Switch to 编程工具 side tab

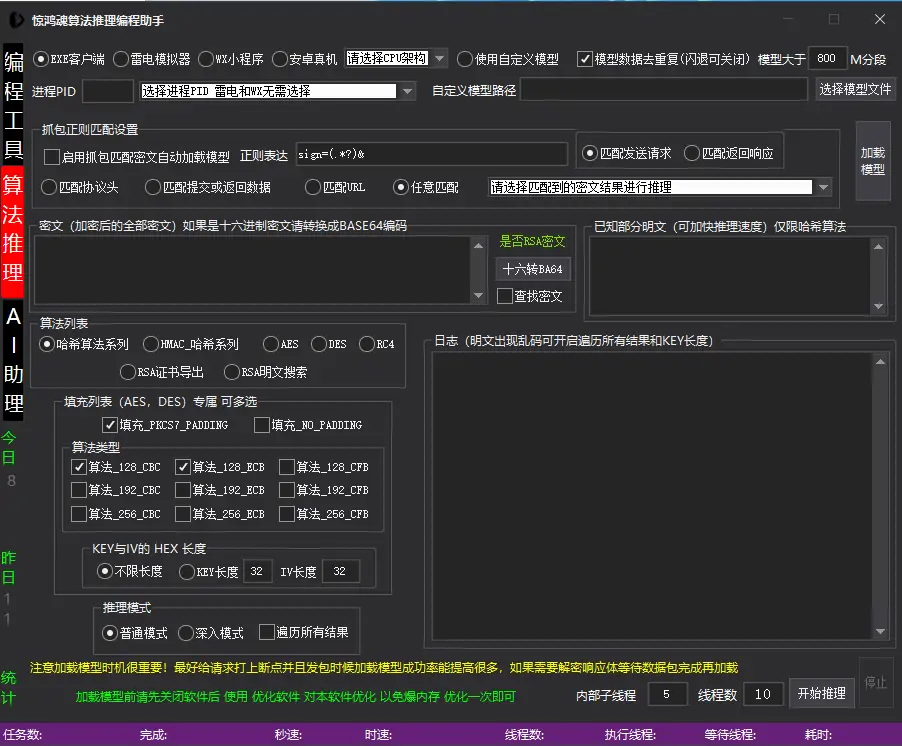pos(13,104)
